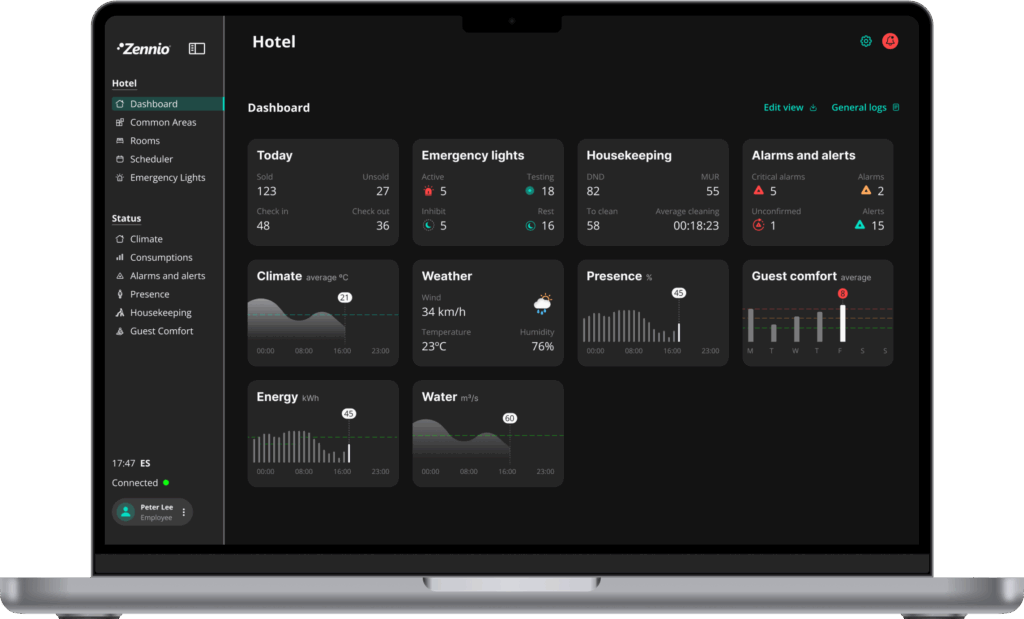Click the ES language selector
This screenshot has width=1024, height=619.
click(x=145, y=464)
